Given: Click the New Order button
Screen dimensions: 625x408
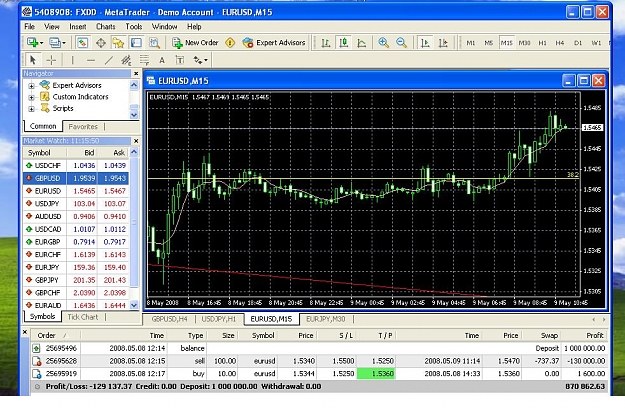Looking at the screenshot, I should (195, 43).
